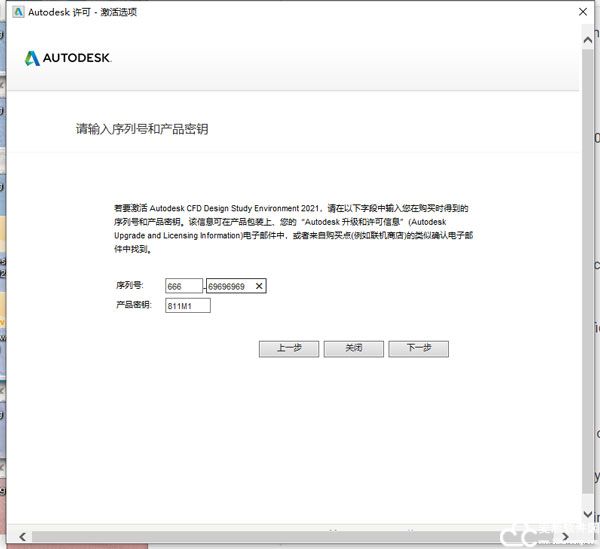Screen dimensions: 600x549
Task: Click the 产品密钥 label
Action: pyautogui.click(x=134, y=305)
